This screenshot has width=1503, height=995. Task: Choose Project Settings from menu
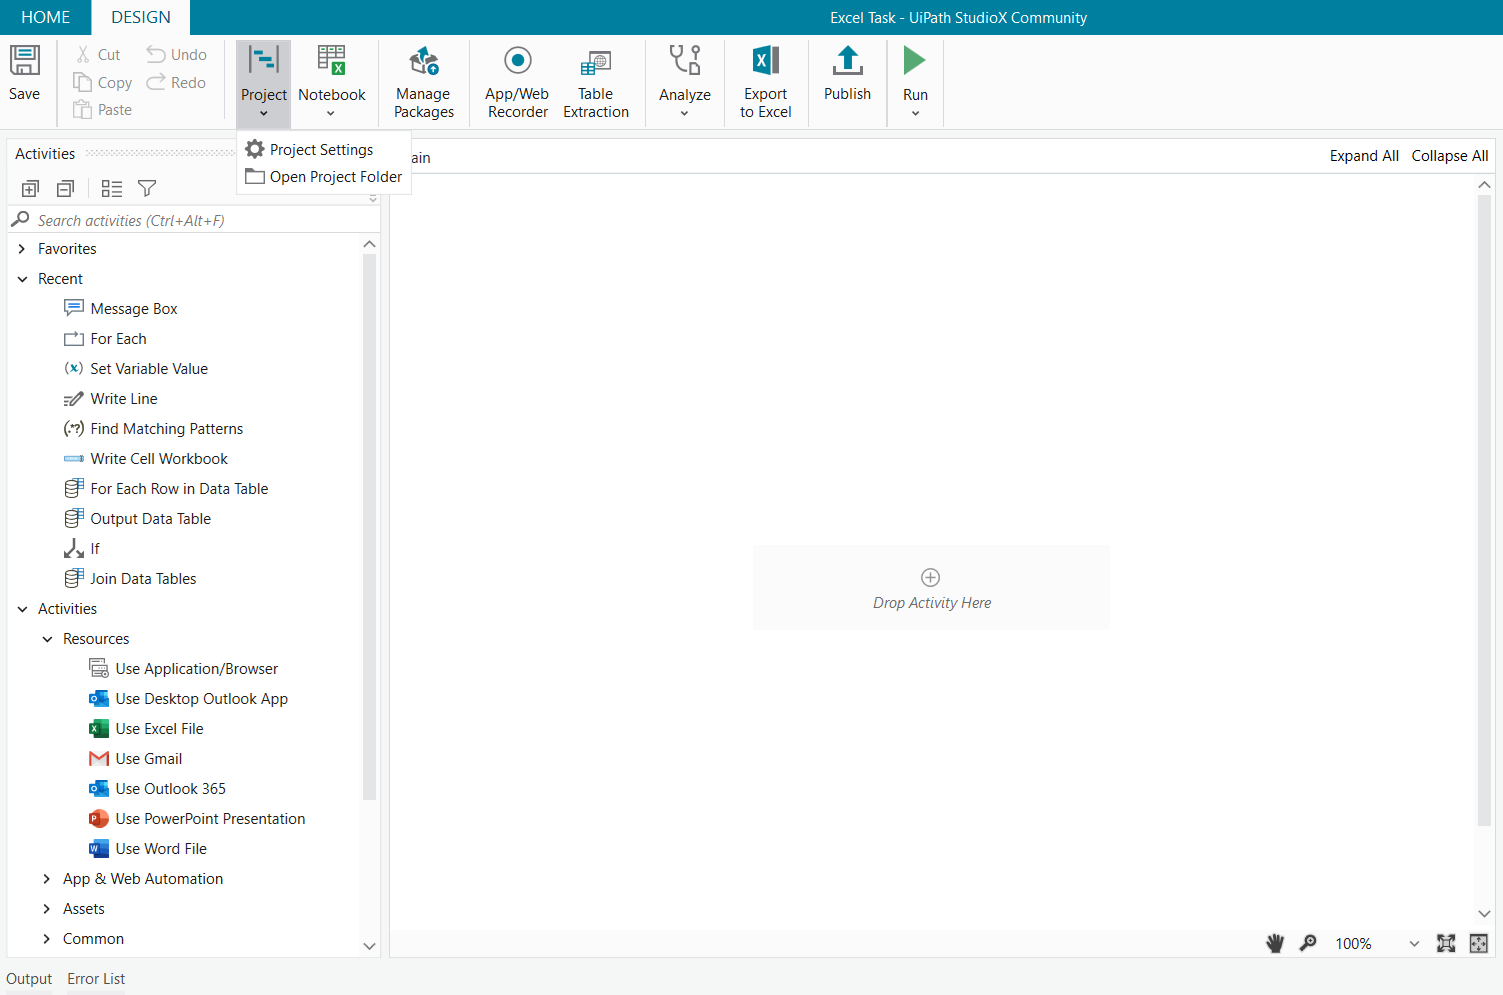pos(321,149)
